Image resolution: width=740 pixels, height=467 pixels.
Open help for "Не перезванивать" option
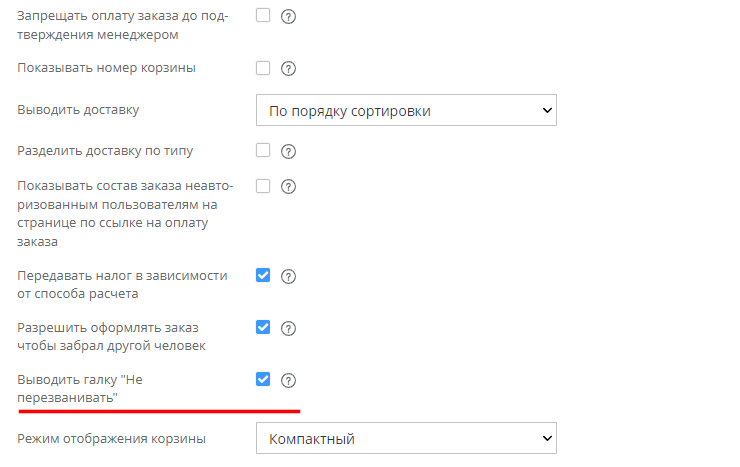click(x=289, y=381)
